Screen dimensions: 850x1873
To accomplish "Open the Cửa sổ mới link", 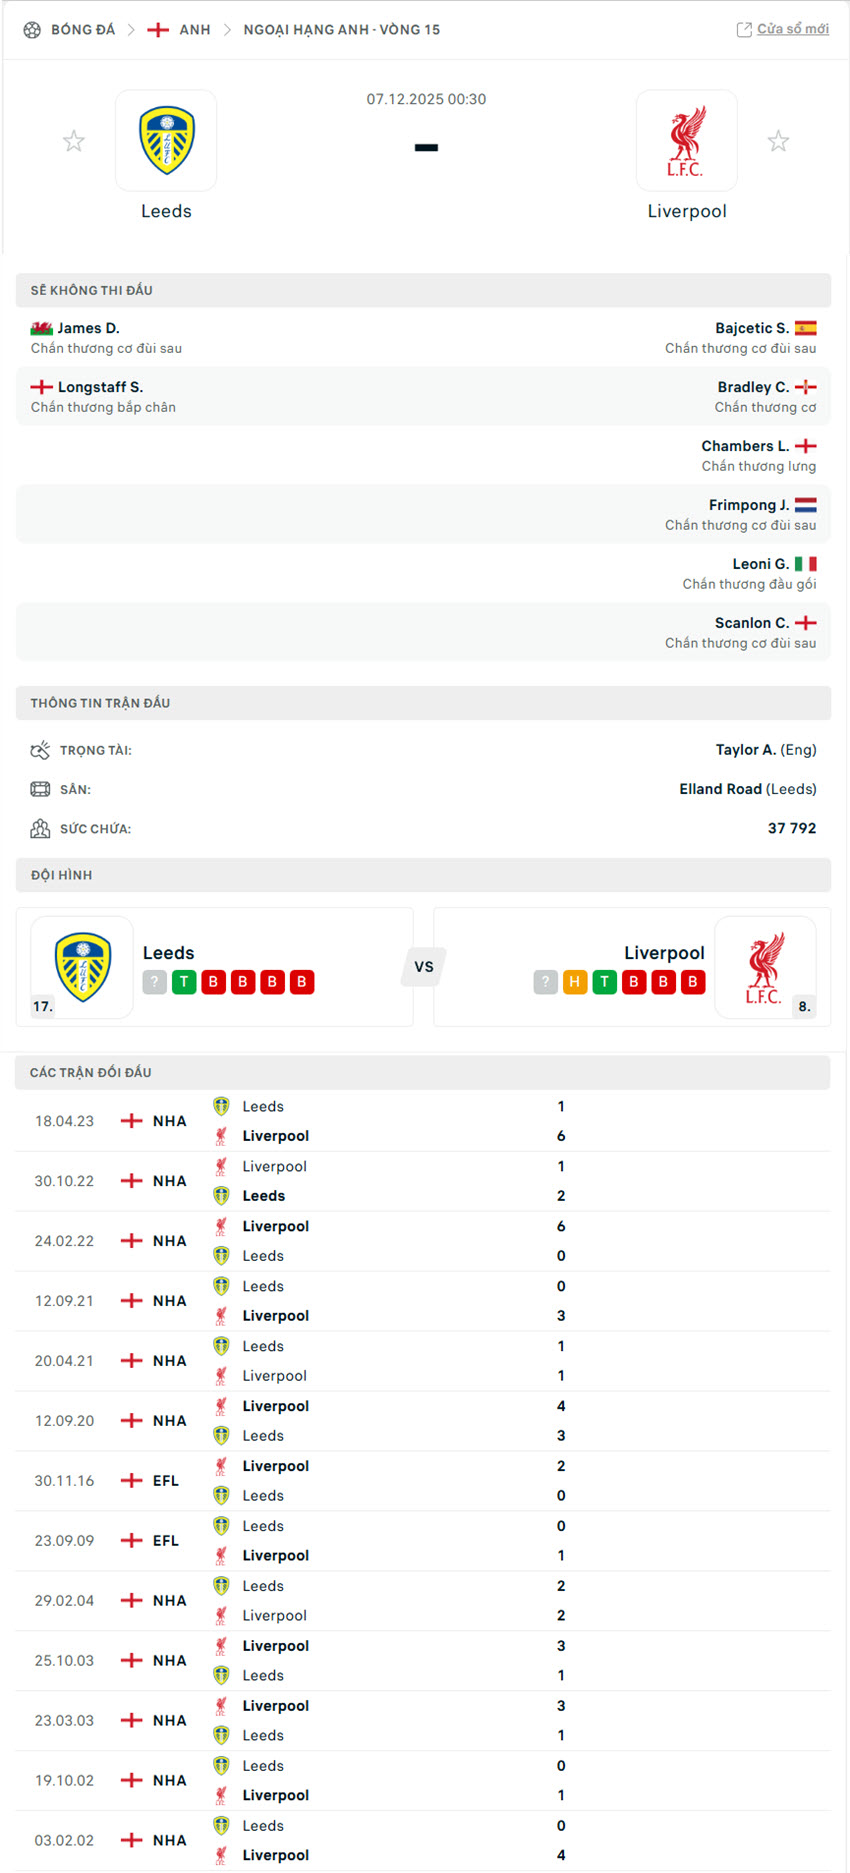I will pyautogui.click(x=789, y=28).
